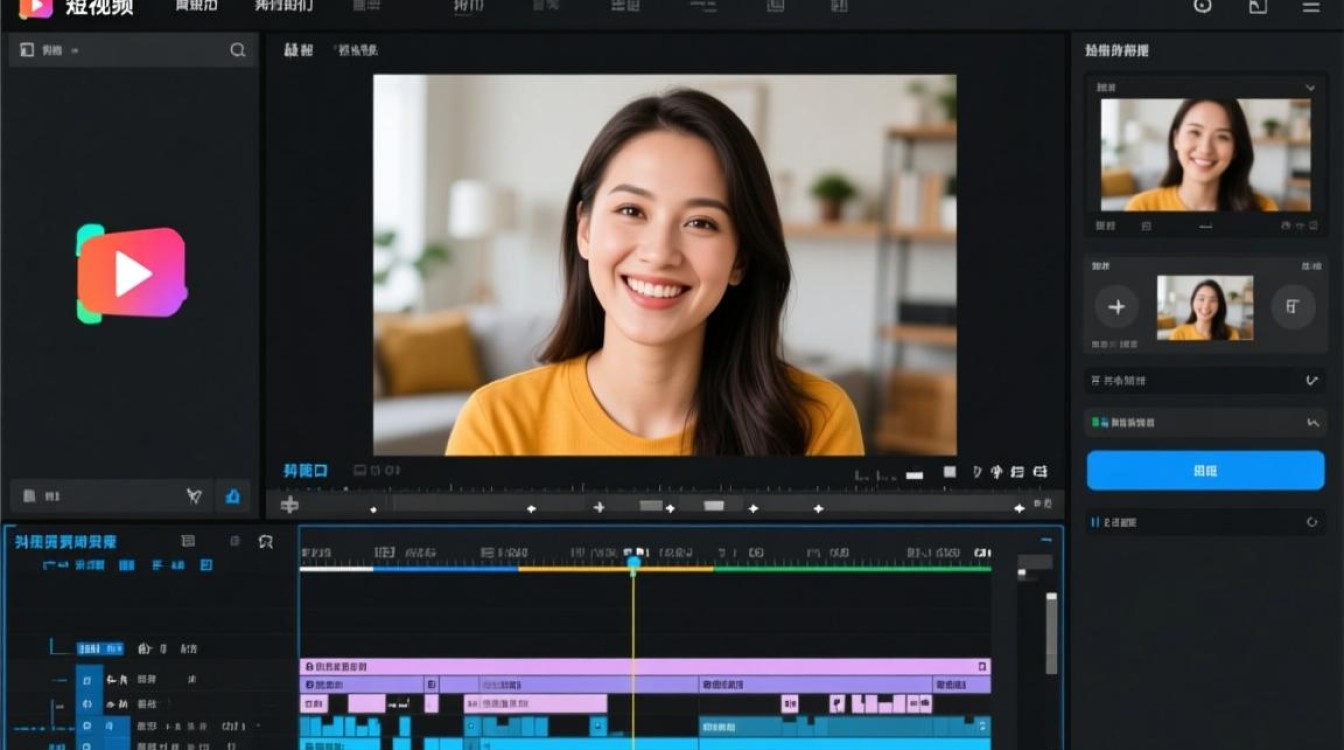Click the main video preview canvas

tap(664, 265)
